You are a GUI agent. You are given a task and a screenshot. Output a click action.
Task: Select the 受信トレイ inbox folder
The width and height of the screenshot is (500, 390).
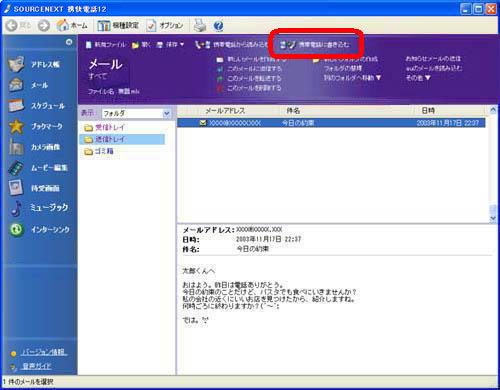(105, 128)
